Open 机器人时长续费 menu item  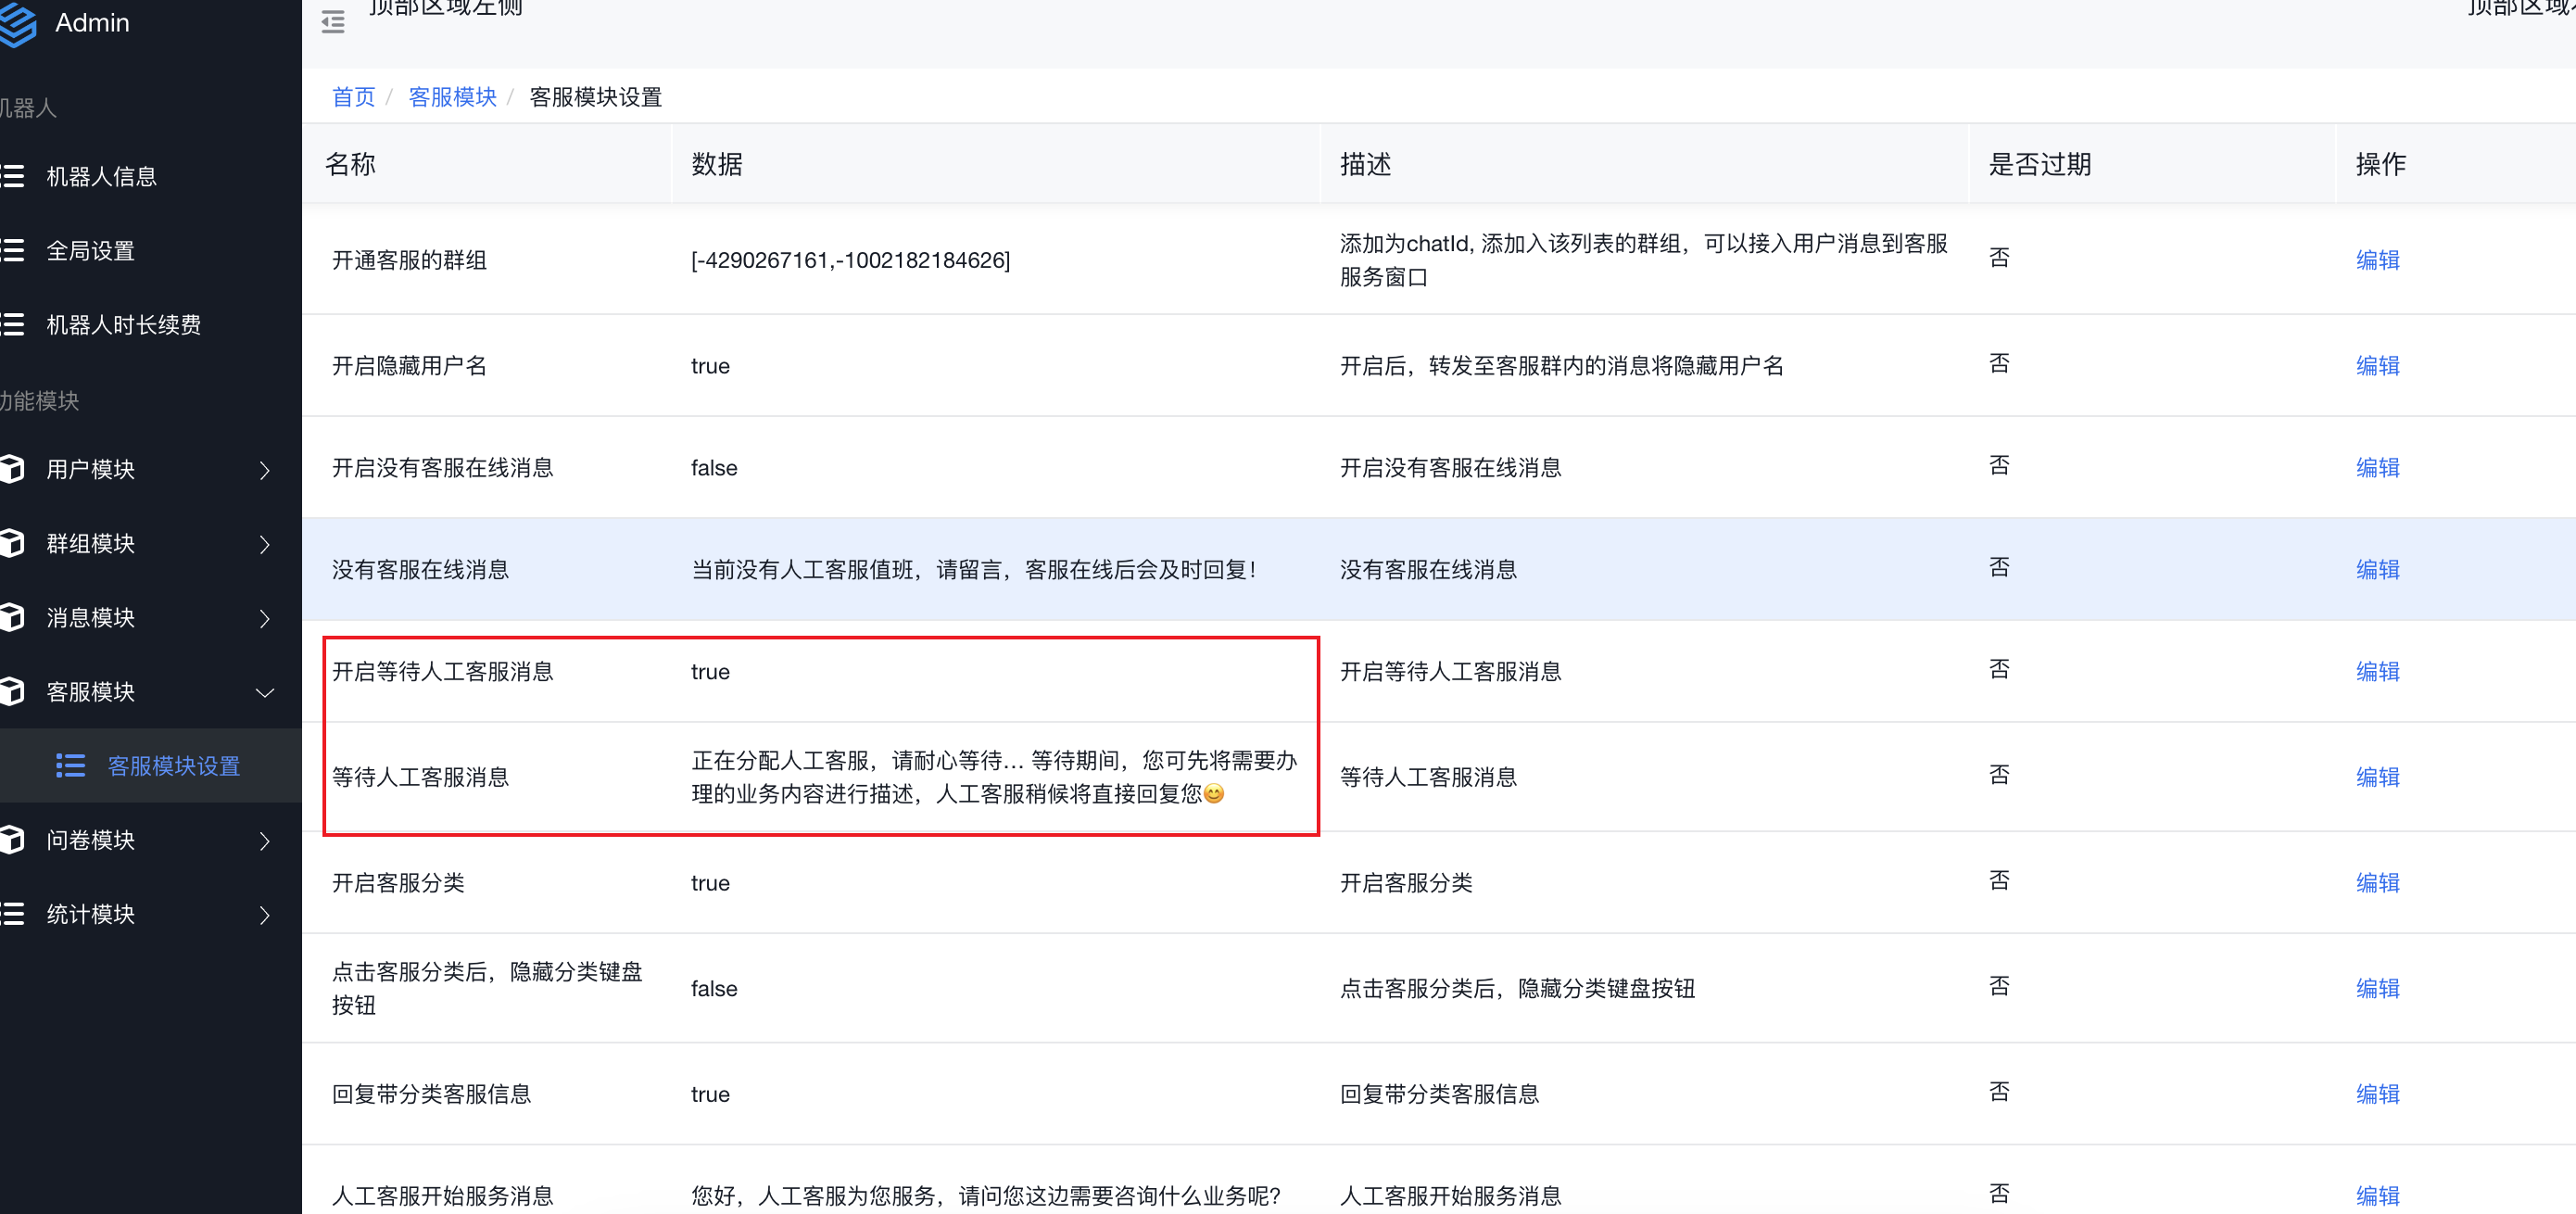(124, 325)
